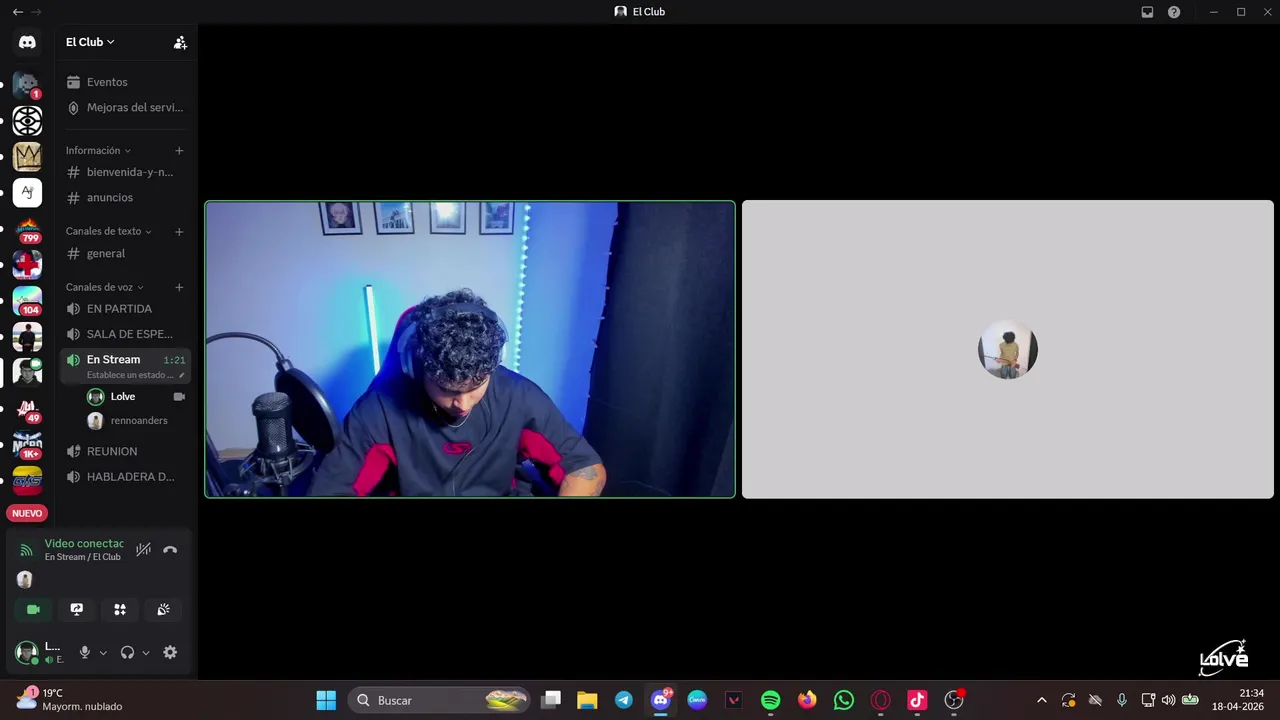This screenshot has height=720, width=1280.
Task: Mute the microphone
Action: pyautogui.click(x=84, y=652)
